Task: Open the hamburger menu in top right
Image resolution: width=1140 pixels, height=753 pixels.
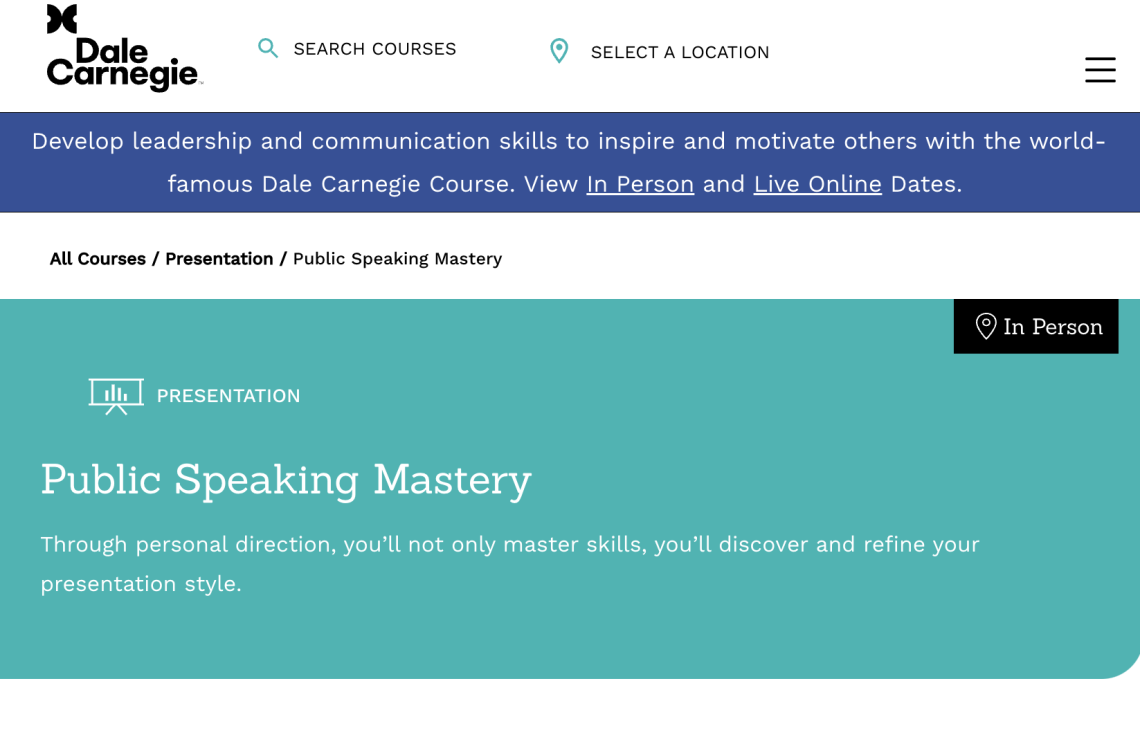Action: pos(1100,70)
